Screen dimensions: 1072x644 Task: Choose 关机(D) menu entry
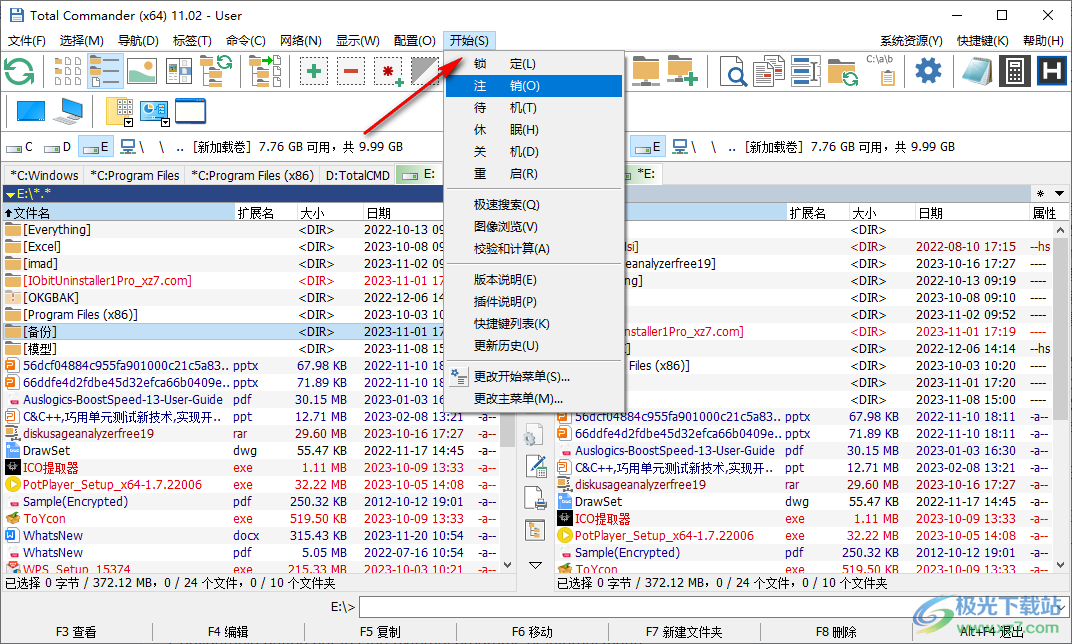(x=534, y=151)
